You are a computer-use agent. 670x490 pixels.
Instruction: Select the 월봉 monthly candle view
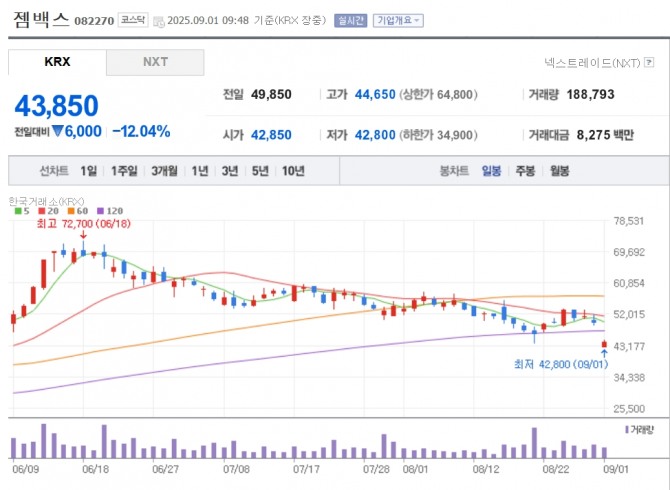click(x=558, y=171)
